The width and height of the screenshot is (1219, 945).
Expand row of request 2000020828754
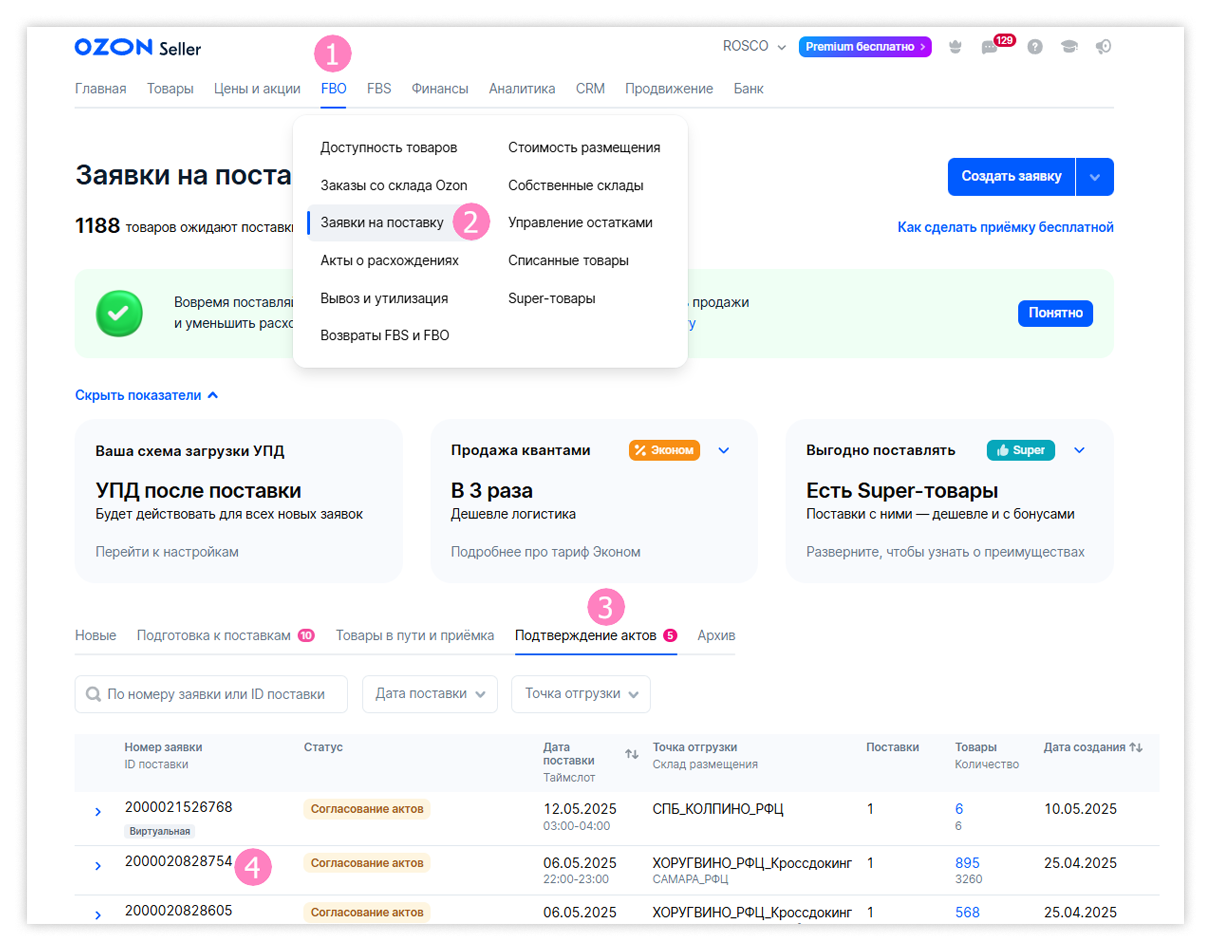(x=97, y=865)
